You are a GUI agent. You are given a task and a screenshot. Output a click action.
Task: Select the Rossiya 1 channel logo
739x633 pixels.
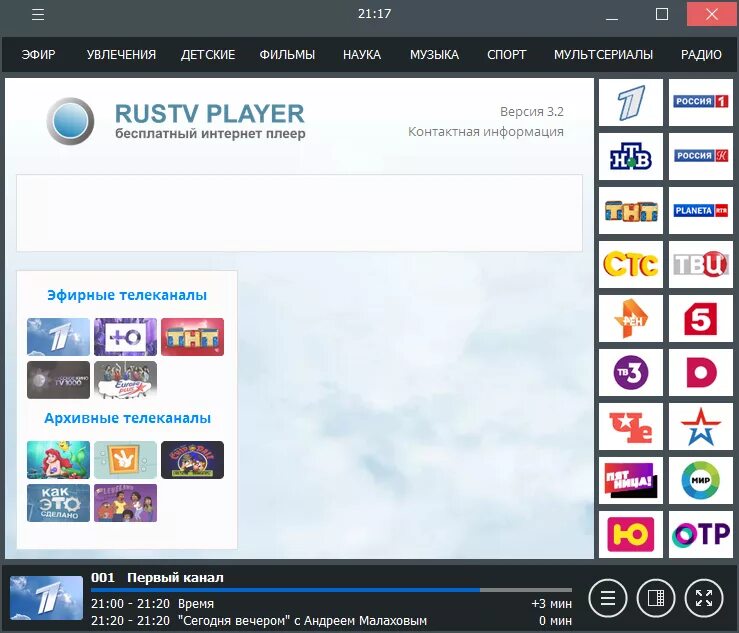[x=701, y=102]
